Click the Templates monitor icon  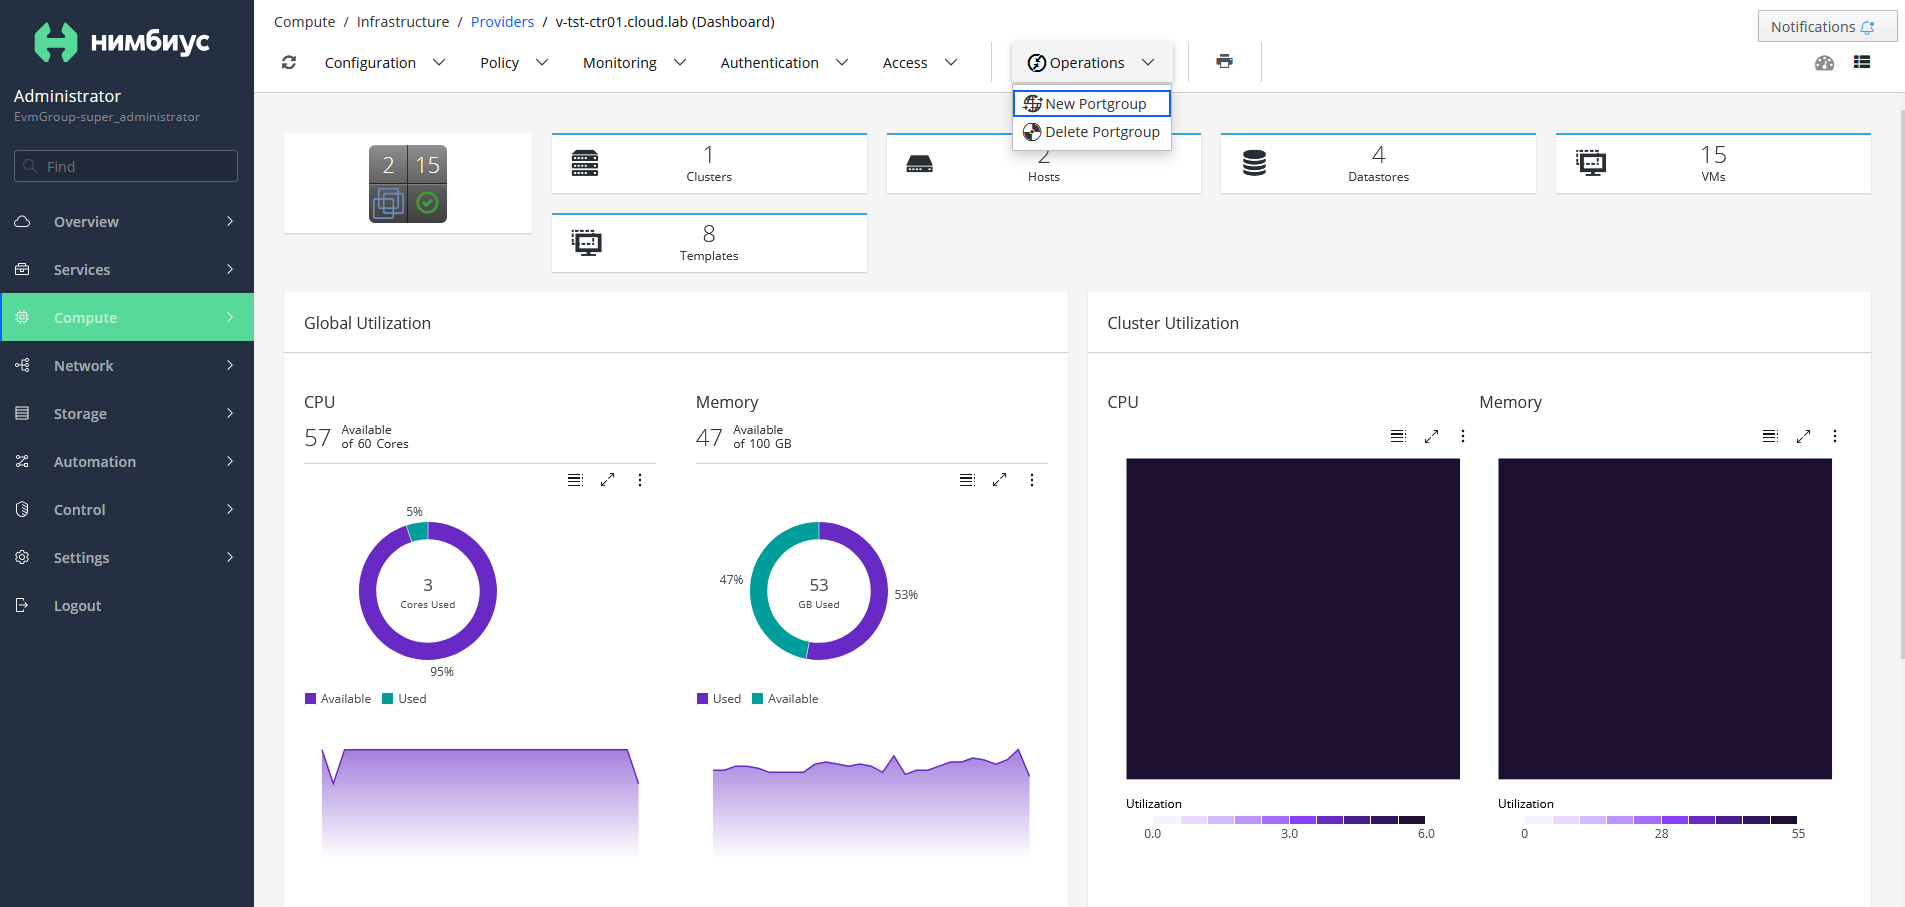(587, 243)
